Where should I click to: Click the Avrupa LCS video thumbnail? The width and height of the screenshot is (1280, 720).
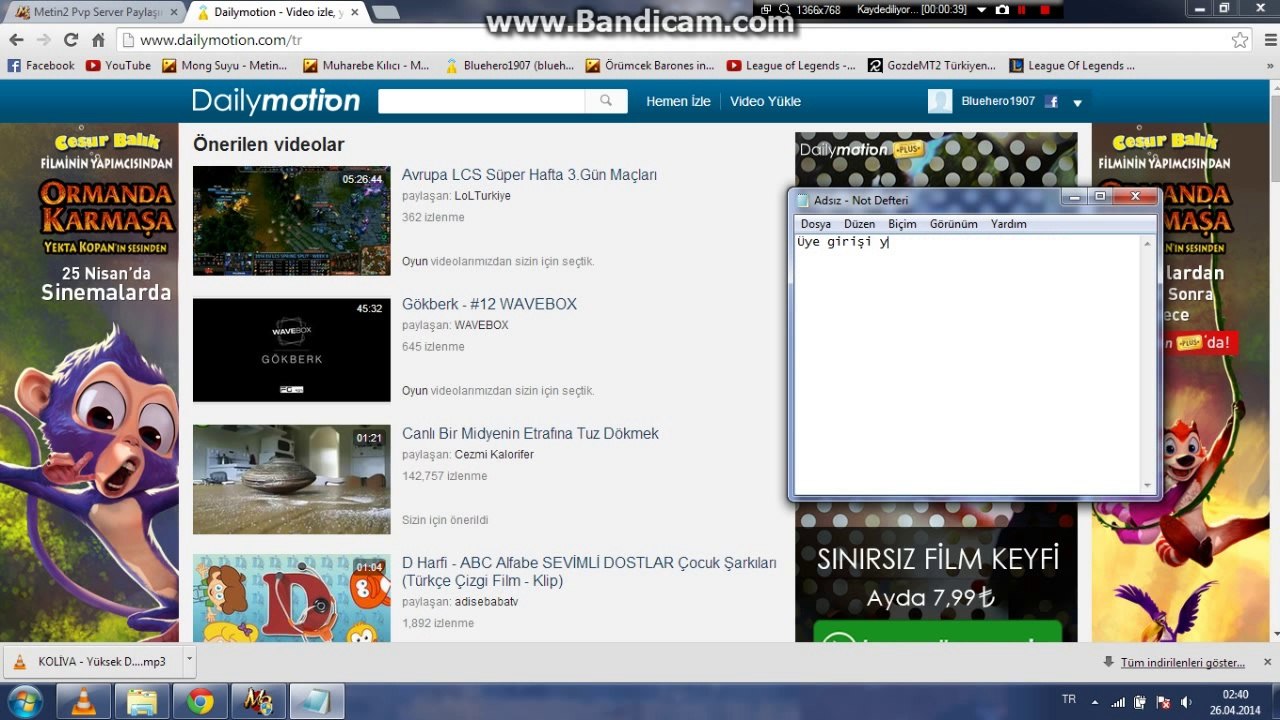coord(291,220)
